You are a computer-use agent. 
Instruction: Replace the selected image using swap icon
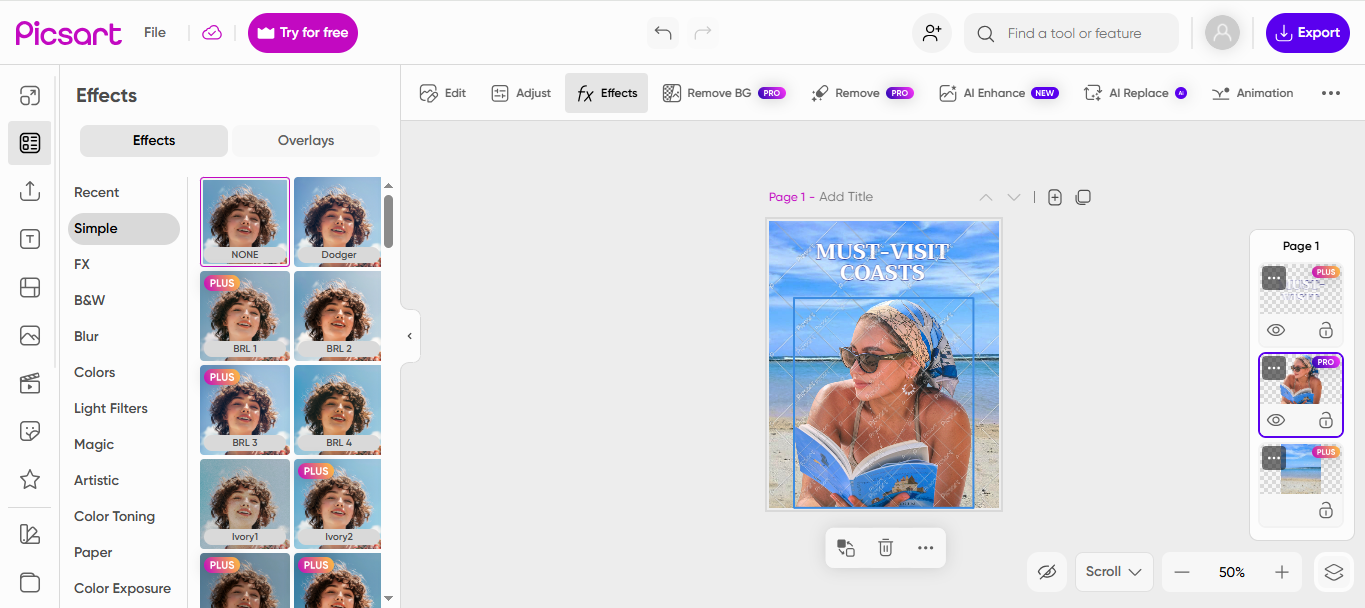click(x=846, y=547)
